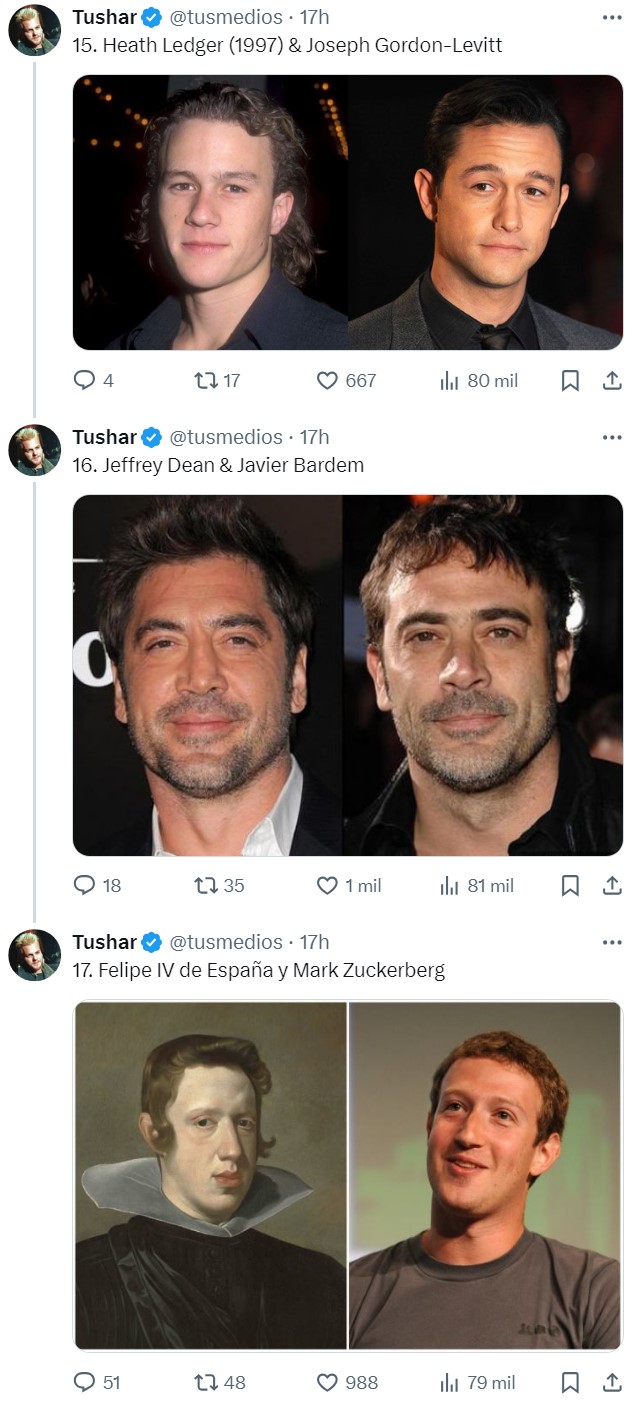
Task: Open the @tusmedios handle on tweet 16
Action: 225,437
